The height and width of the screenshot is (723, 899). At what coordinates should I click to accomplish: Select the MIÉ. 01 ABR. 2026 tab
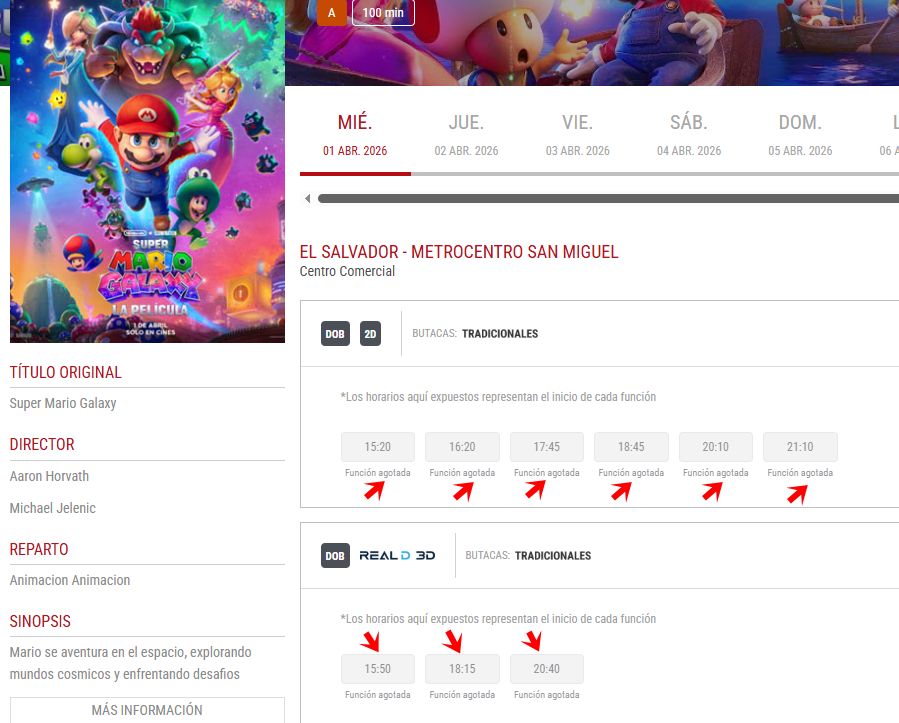(355, 135)
